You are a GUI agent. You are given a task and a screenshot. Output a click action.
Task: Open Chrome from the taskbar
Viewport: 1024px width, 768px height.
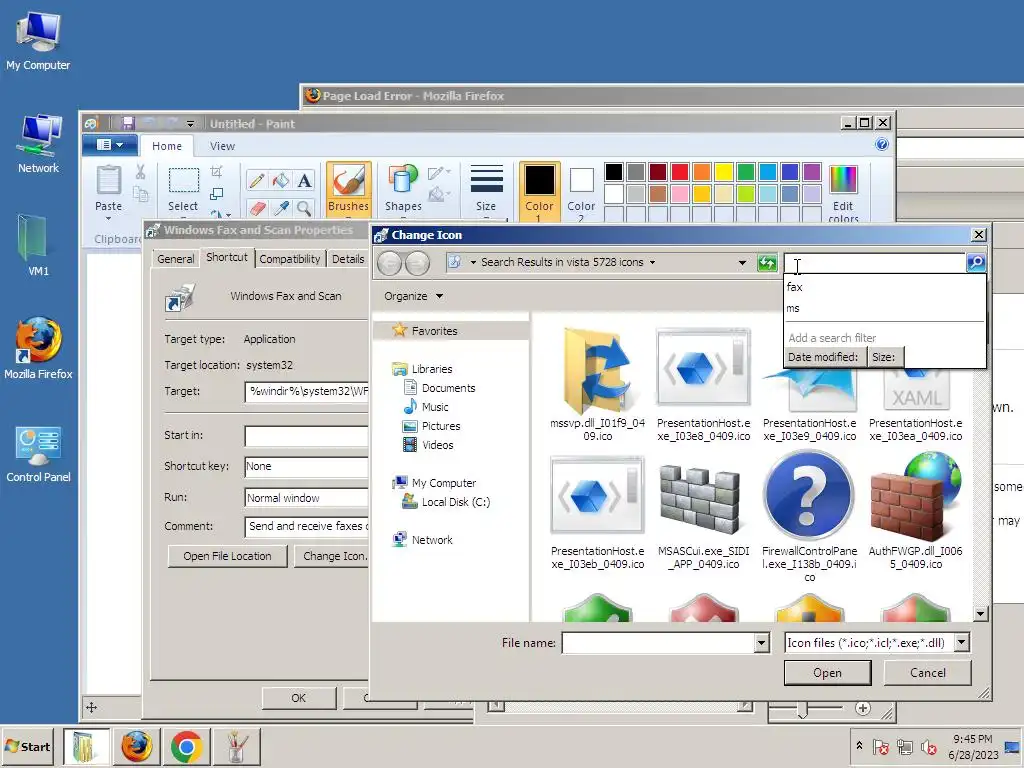click(186, 746)
